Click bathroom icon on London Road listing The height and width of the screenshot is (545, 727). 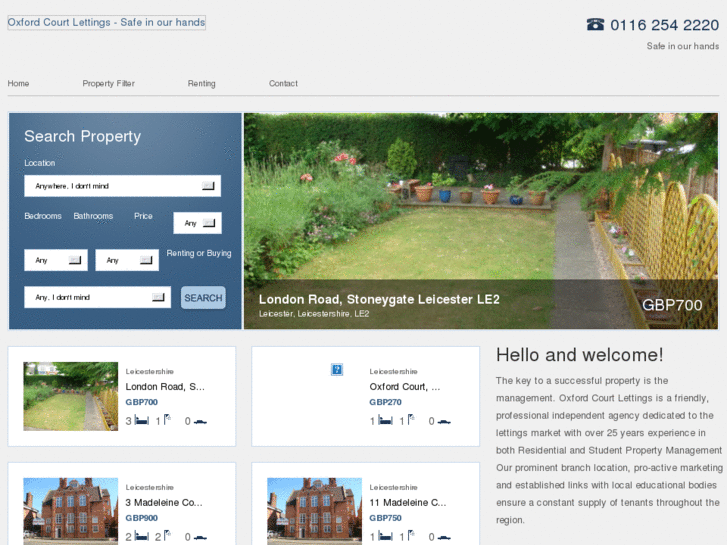[x=167, y=420]
